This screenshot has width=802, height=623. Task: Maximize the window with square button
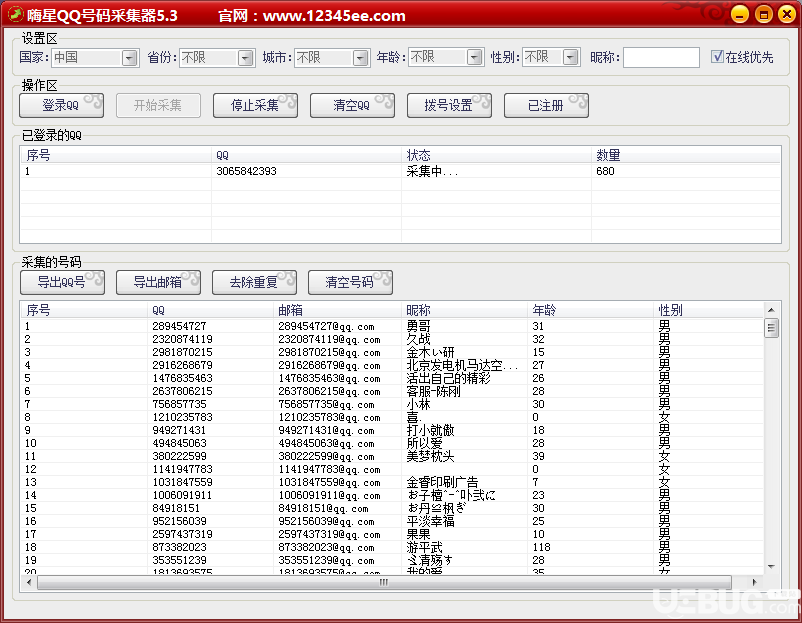[764, 14]
